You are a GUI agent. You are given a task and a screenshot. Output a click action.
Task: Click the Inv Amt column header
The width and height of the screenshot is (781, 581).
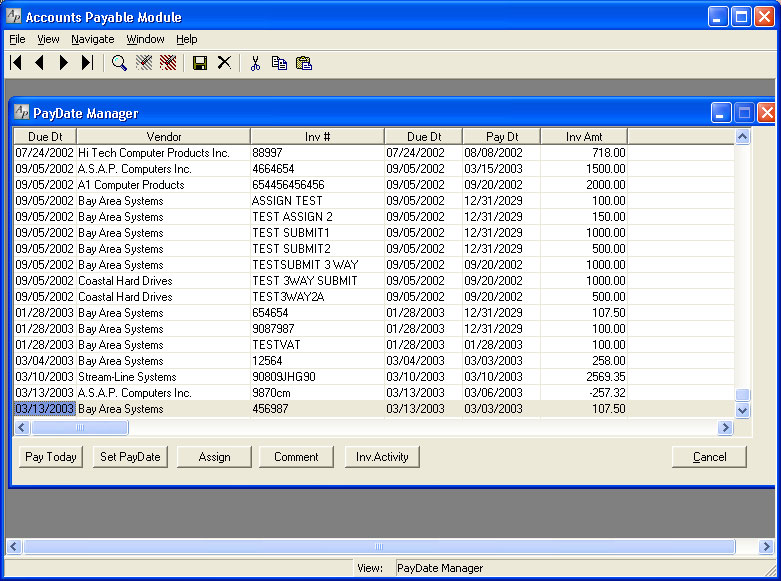point(584,137)
